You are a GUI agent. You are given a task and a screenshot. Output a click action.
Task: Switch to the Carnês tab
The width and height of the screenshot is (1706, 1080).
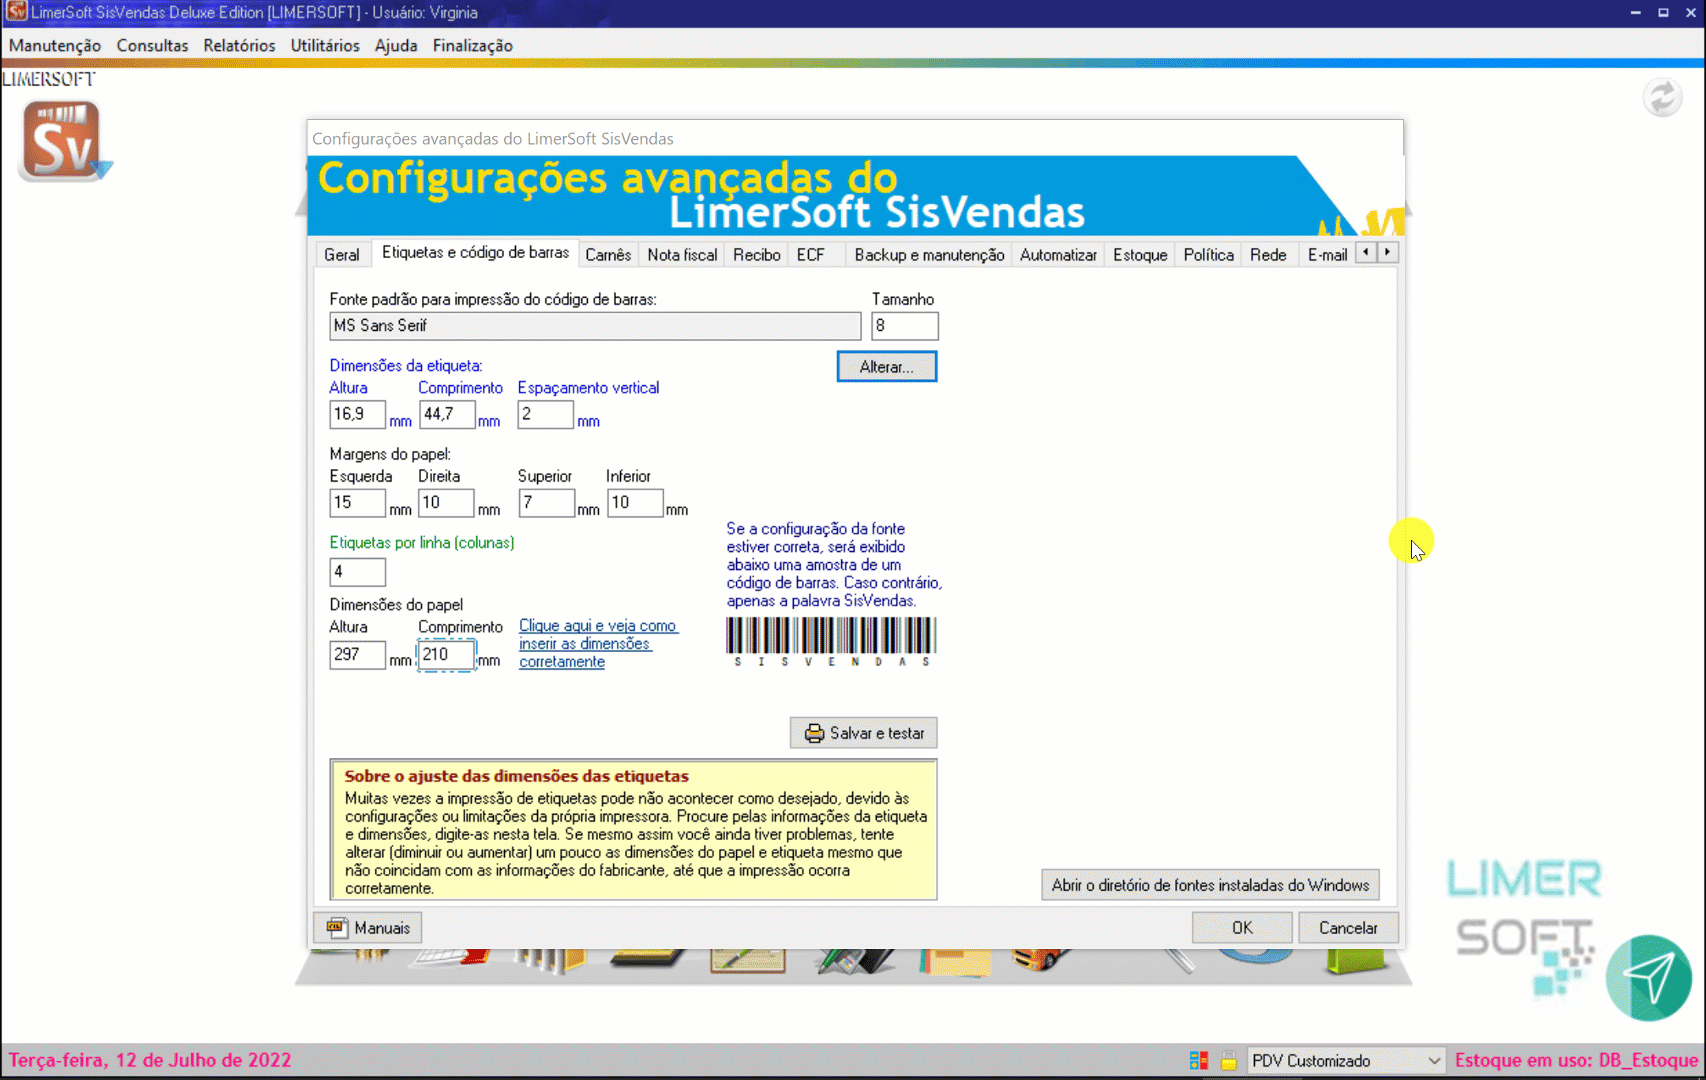point(608,255)
